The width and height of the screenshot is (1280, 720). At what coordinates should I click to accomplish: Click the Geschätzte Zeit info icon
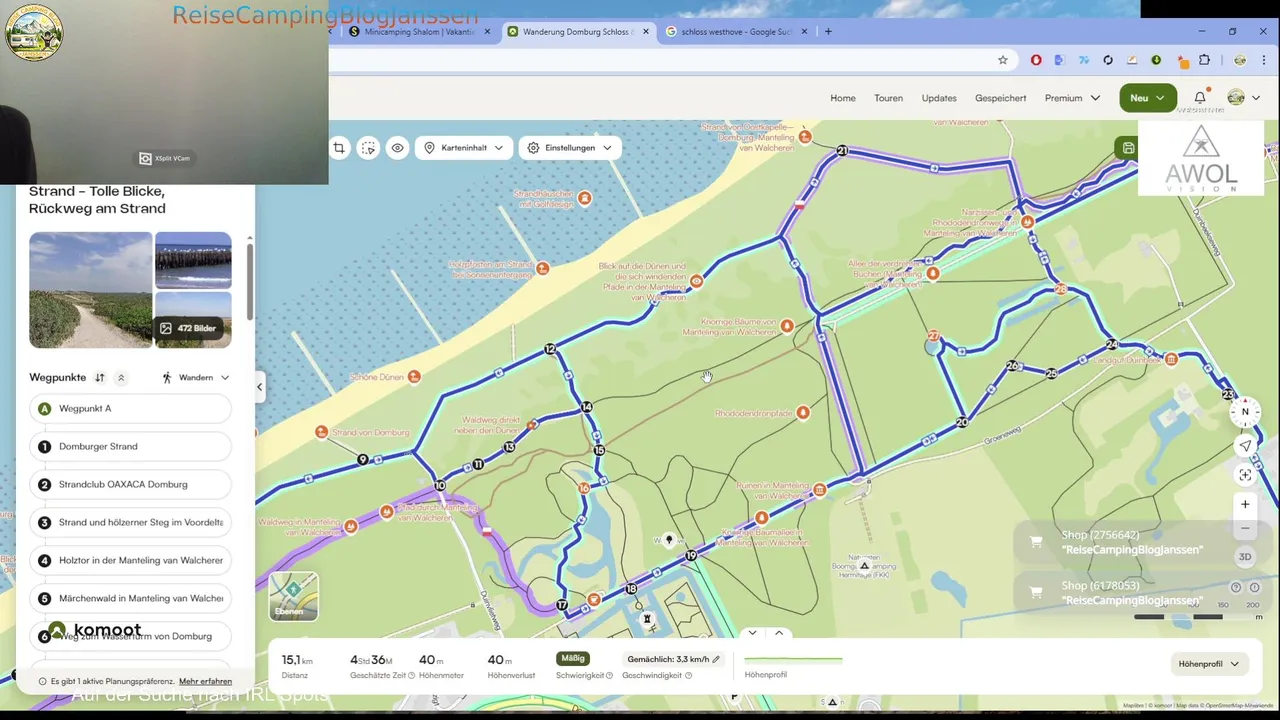click(411, 676)
